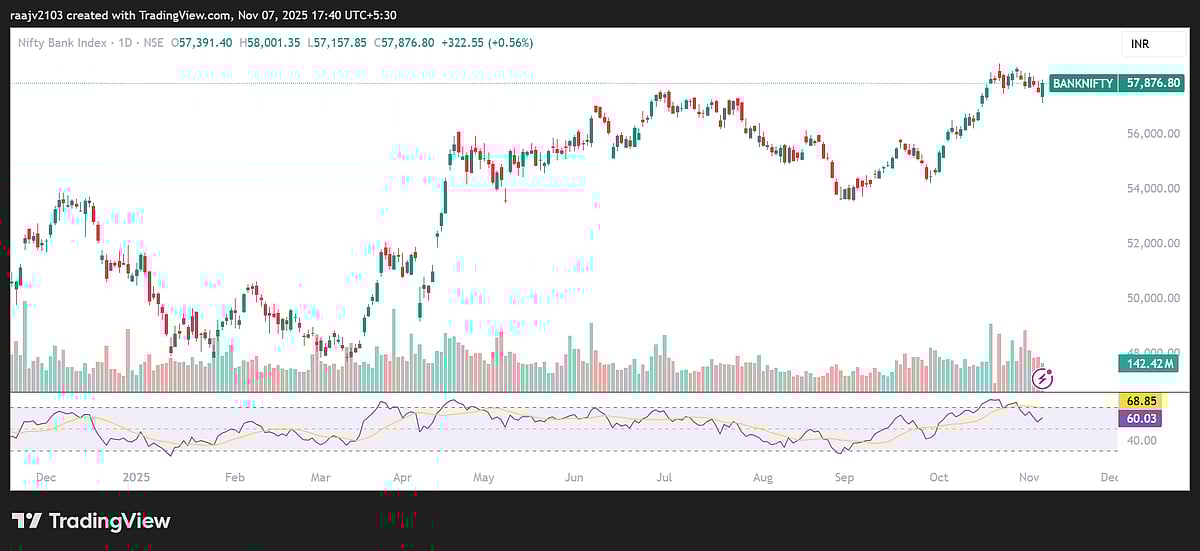Image resolution: width=1200 pixels, height=551 pixels.
Task: Click the Nifty Bank Index chart title
Action: coord(65,43)
